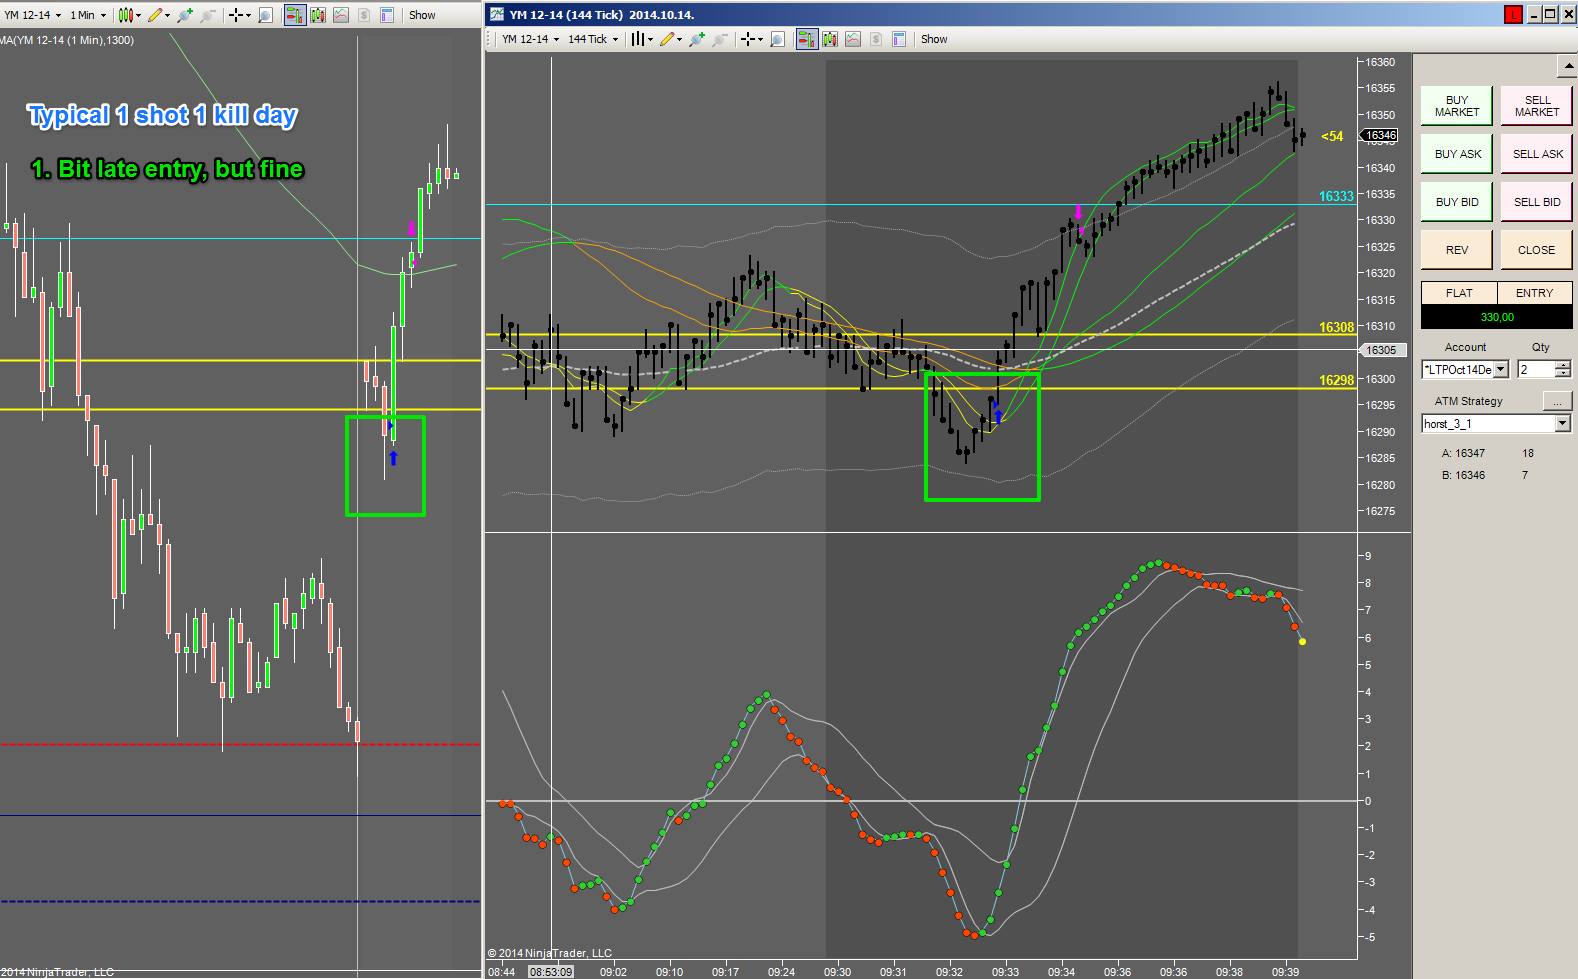The width and height of the screenshot is (1578, 979).
Task: Click zoom frame magnifier in 1 Min chart
Action: [266, 15]
